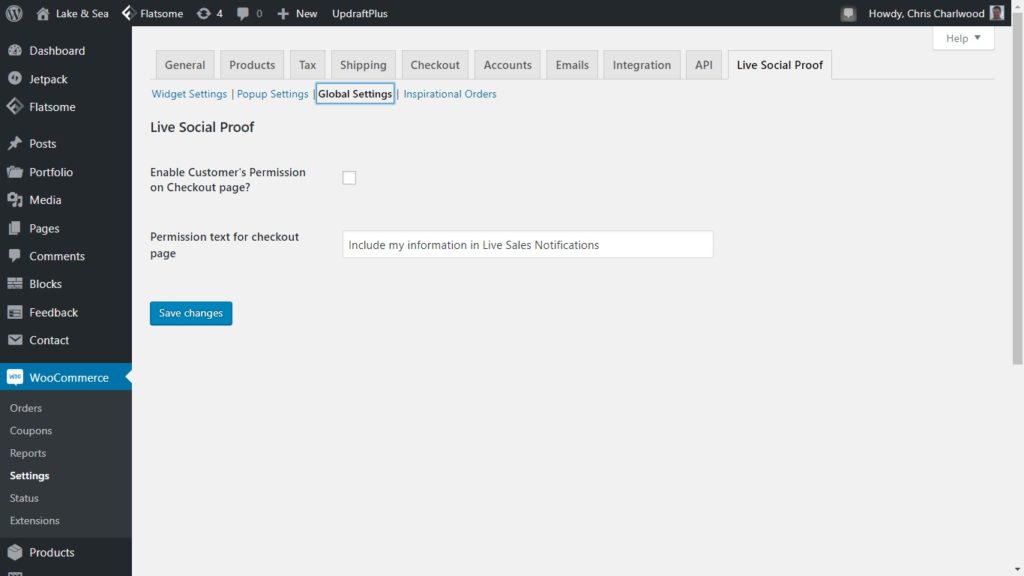Click the Chris Charlwood avatar thumbnail
1024x576 pixels.
click(x=997, y=12)
